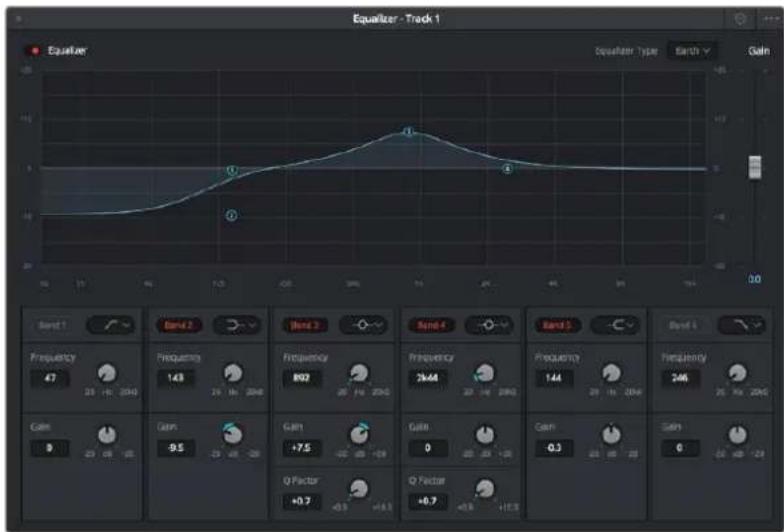This screenshot has height=532, width=784.
Task: Click the Band 2 Gain knob
Action: click(x=232, y=434)
